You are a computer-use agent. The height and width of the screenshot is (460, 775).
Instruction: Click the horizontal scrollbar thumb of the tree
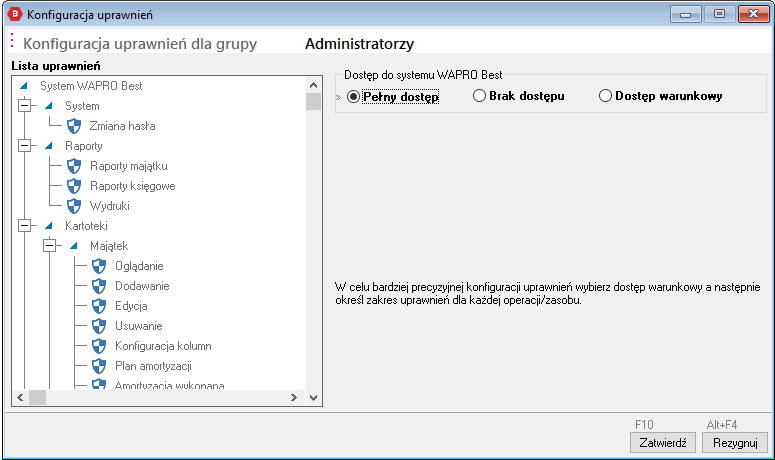(38, 397)
